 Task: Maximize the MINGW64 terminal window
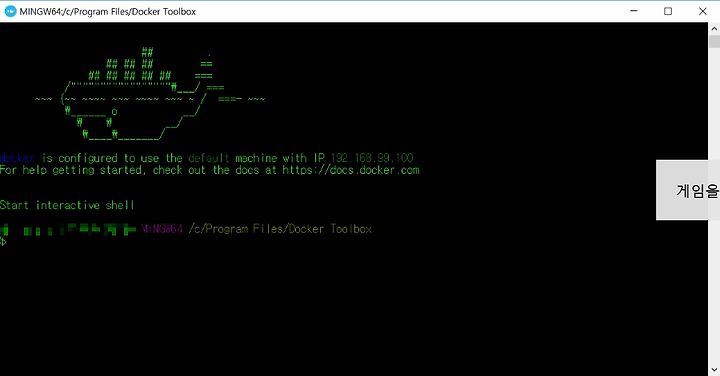click(x=668, y=11)
